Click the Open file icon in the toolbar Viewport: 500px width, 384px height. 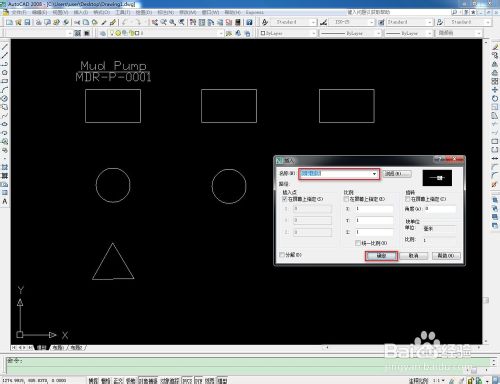click(x=19, y=22)
